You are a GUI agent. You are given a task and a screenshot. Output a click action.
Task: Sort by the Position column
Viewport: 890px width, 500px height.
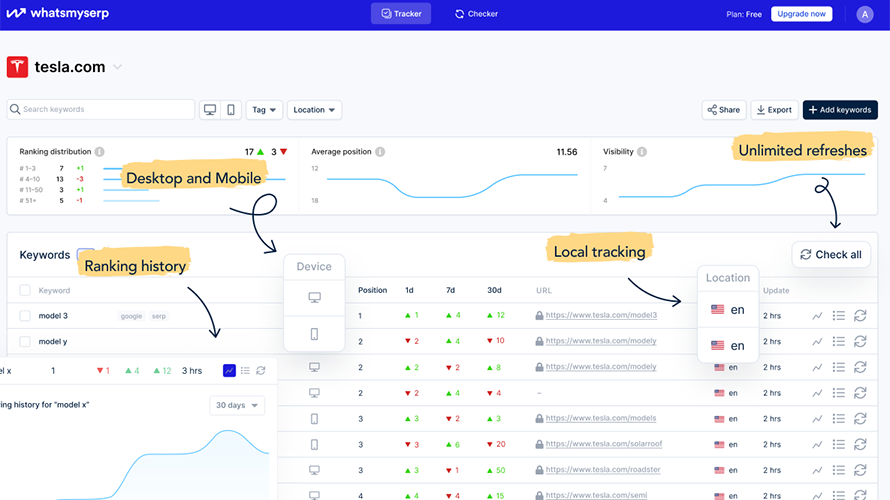[x=372, y=290]
